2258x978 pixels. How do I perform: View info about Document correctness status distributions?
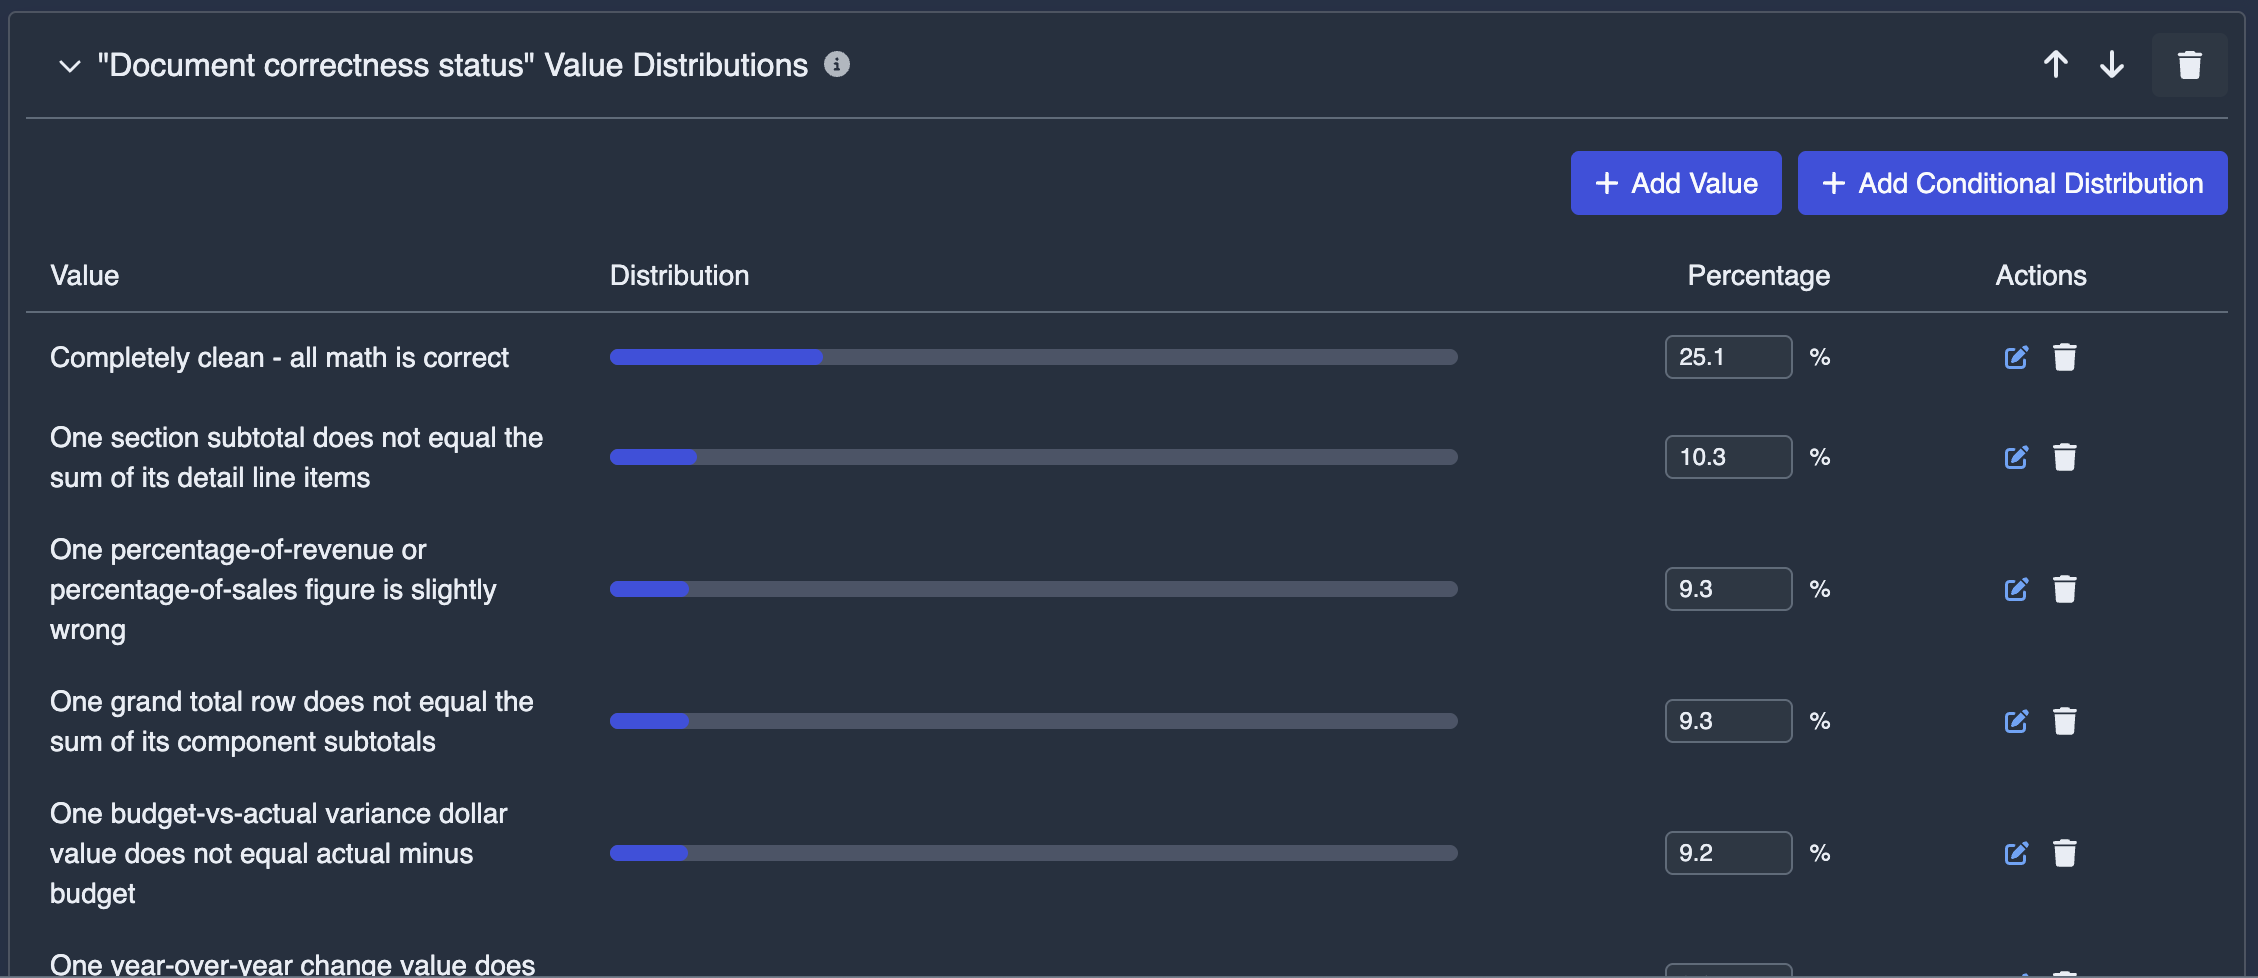coord(838,64)
